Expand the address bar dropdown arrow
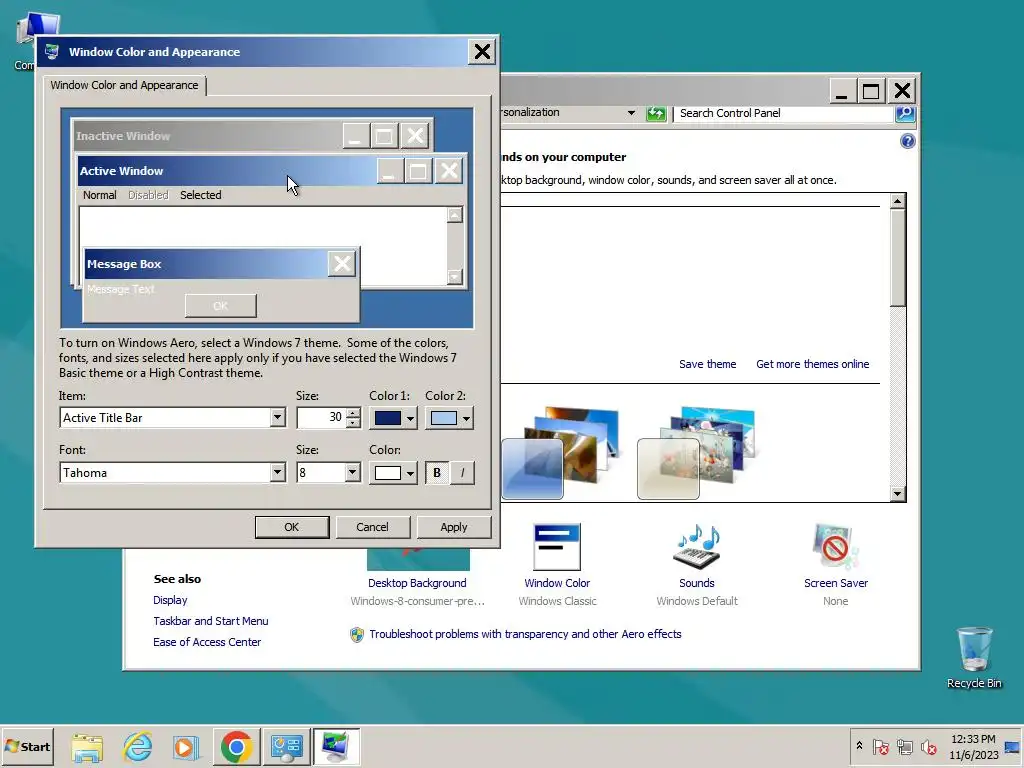The image size is (1024, 768). click(x=631, y=113)
